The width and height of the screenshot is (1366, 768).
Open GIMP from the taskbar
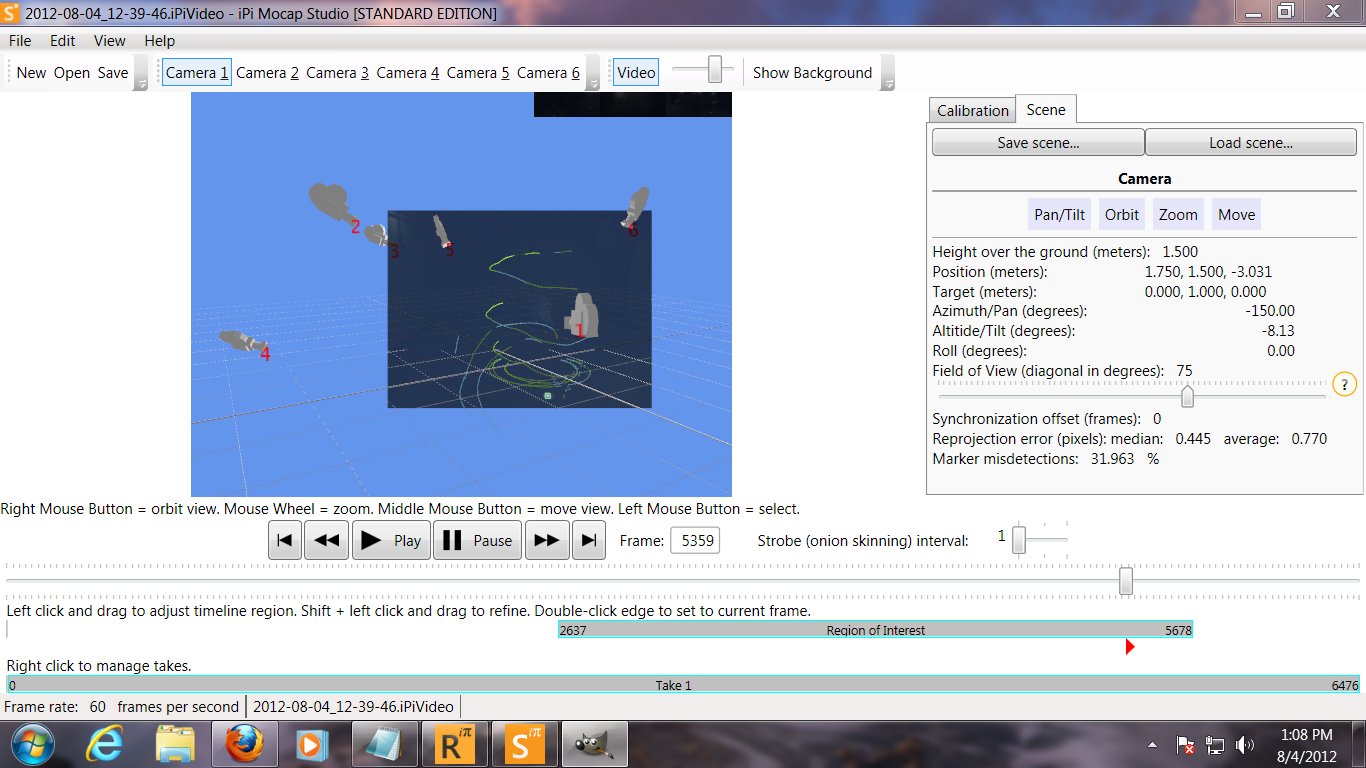click(x=592, y=744)
